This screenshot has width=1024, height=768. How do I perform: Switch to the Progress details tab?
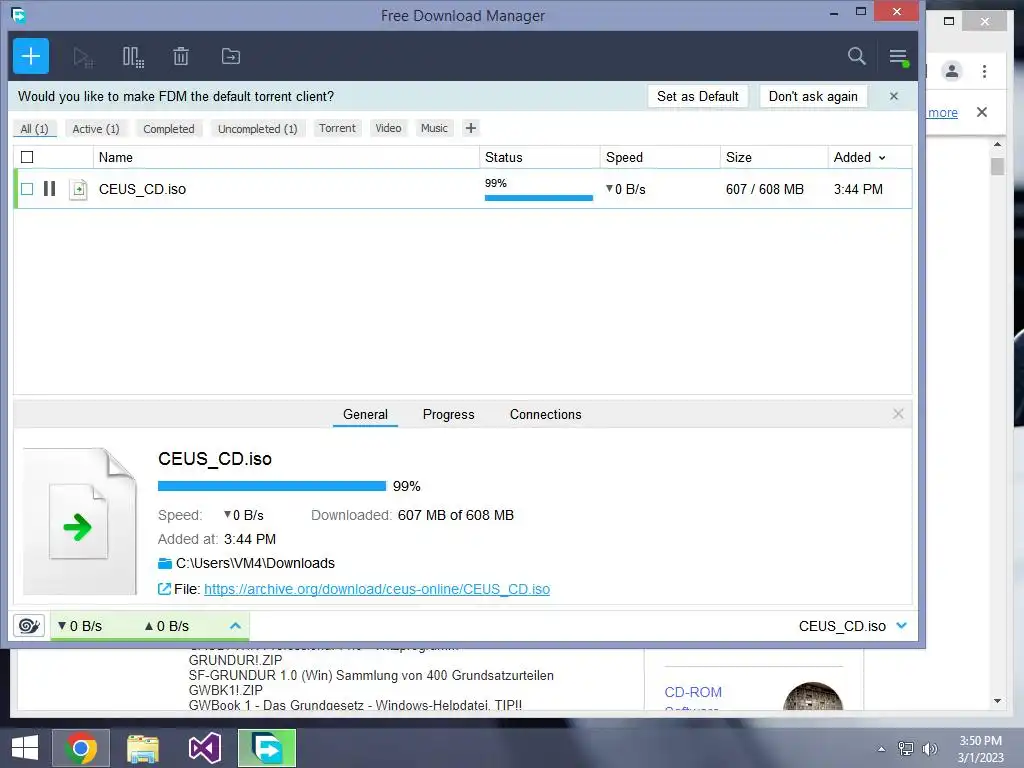tap(449, 415)
